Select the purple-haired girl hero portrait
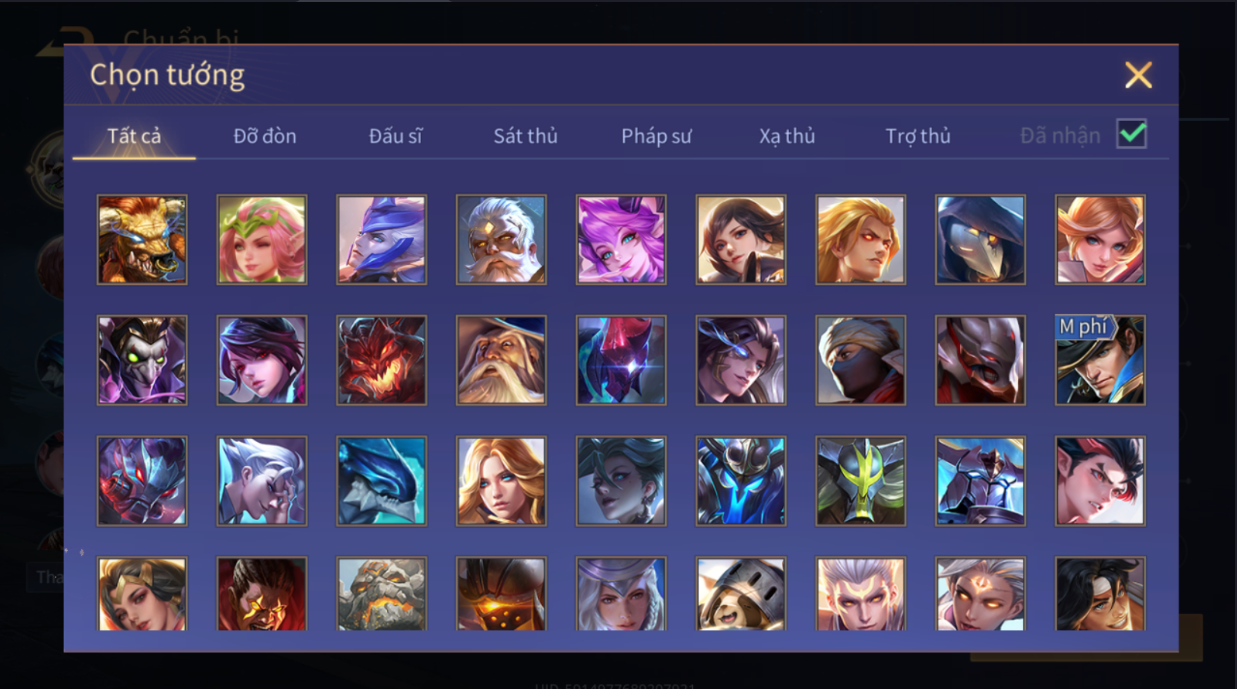This screenshot has width=1237, height=689. point(621,240)
